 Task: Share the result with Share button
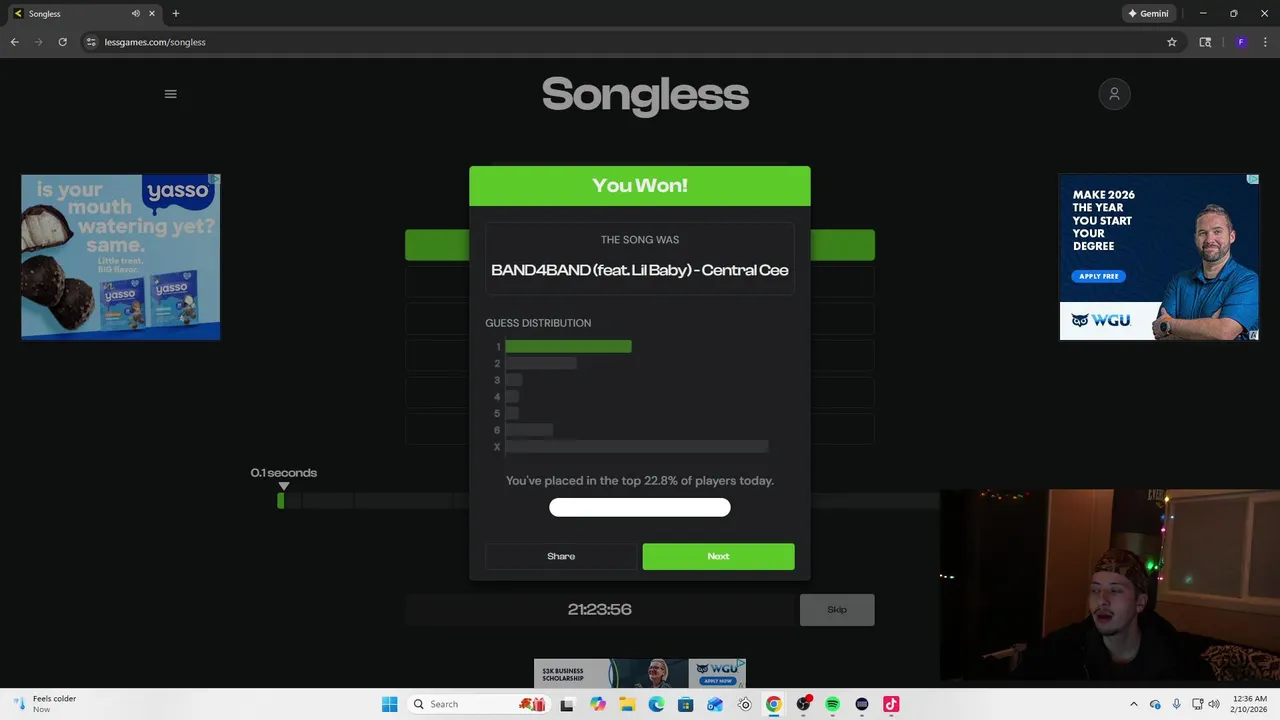(x=561, y=556)
